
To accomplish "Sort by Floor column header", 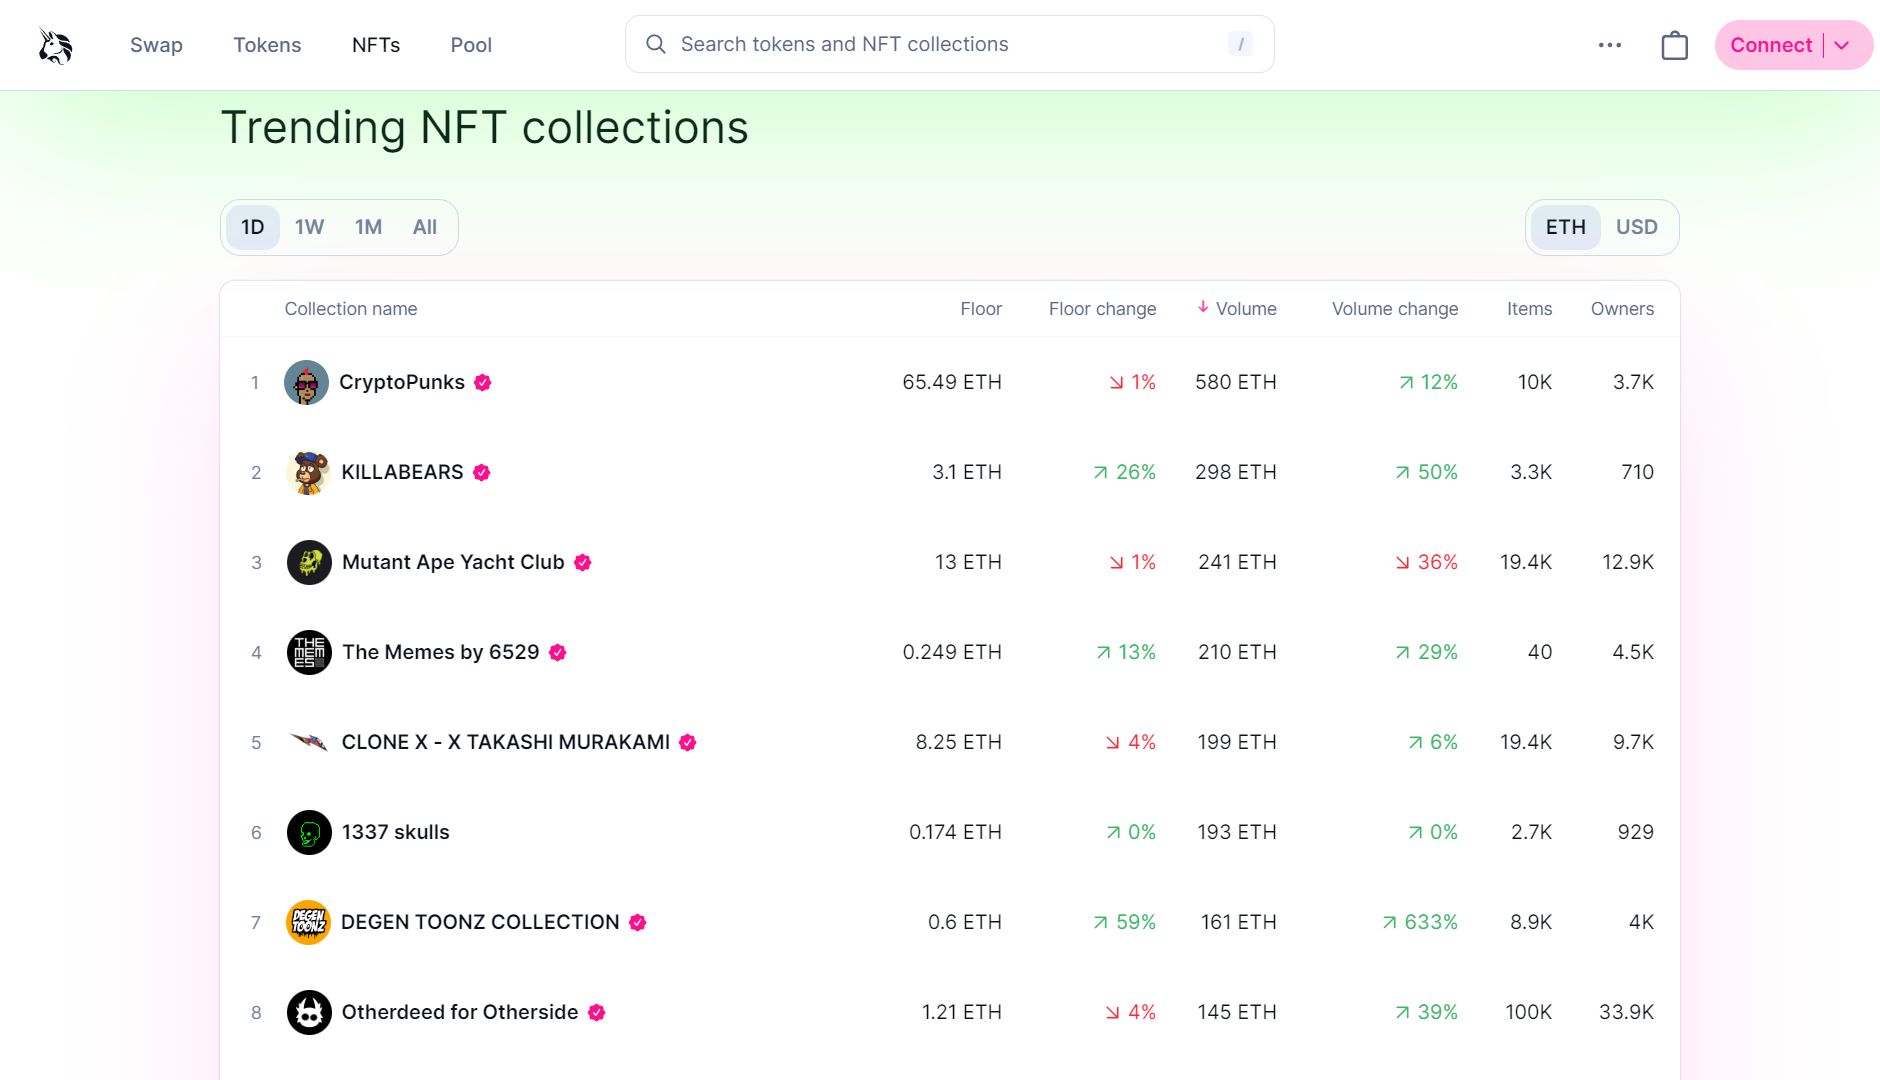I will pos(981,309).
